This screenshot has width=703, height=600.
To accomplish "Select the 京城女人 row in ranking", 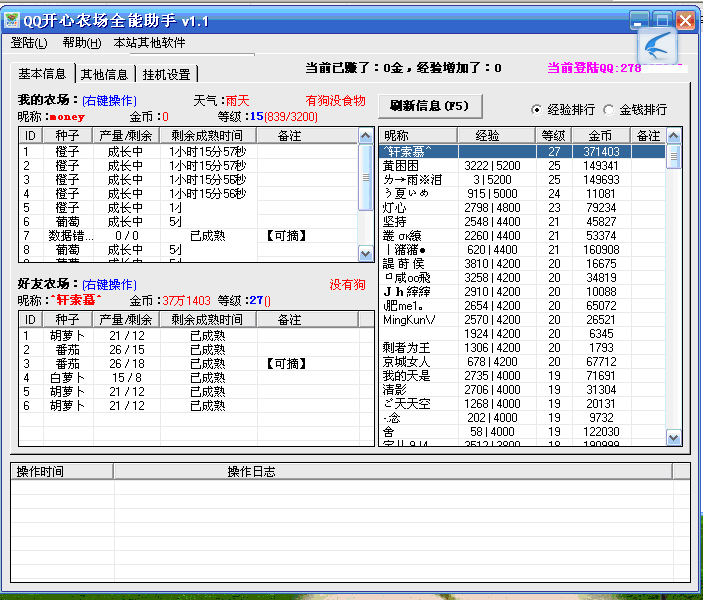I will point(522,361).
